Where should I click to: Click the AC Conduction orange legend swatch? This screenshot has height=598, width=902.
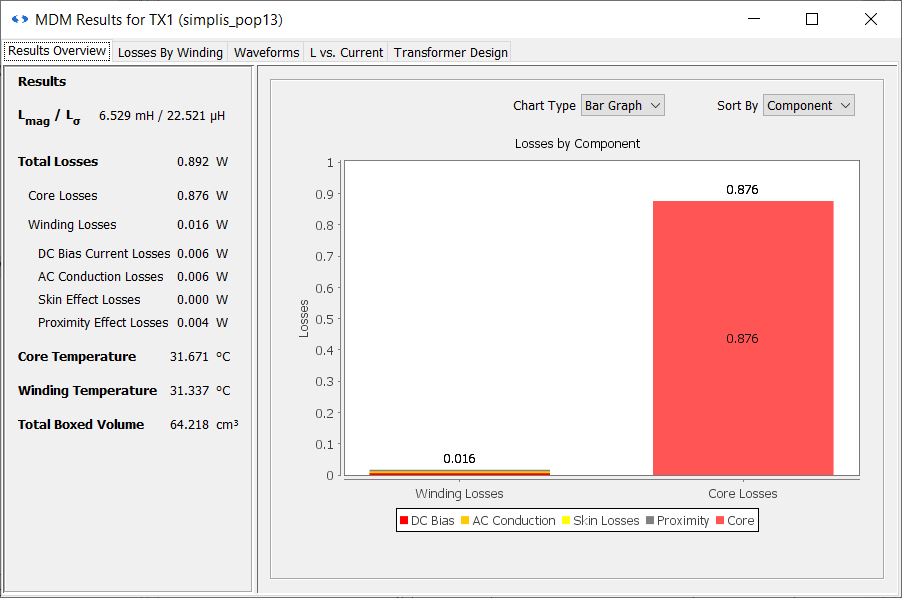(465, 521)
